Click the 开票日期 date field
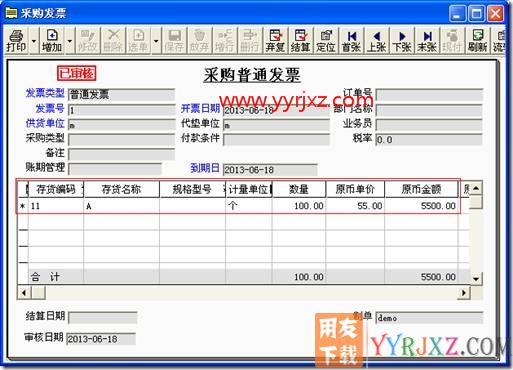The height and width of the screenshot is (370, 513). (276, 110)
